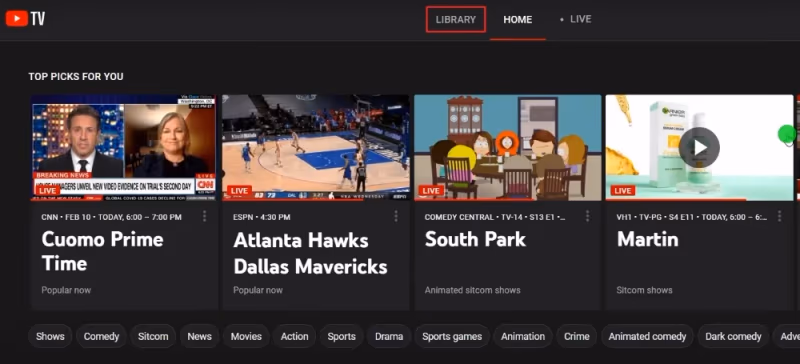The height and width of the screenshot is (364, 800).
Task: Click the LIVE badge on CNN thumbnail
Action: (47, 190)
